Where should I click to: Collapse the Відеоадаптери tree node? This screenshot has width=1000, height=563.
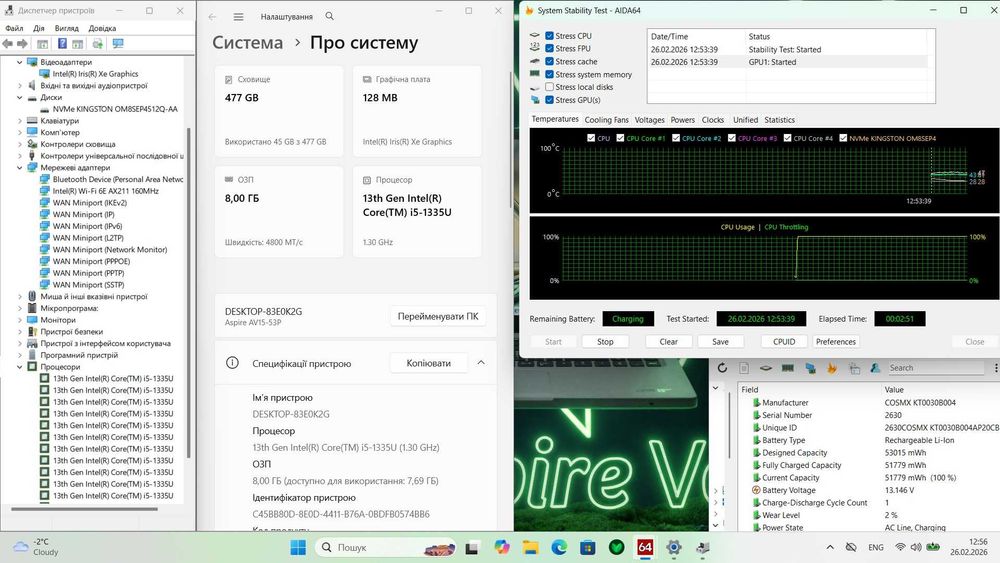19,62
